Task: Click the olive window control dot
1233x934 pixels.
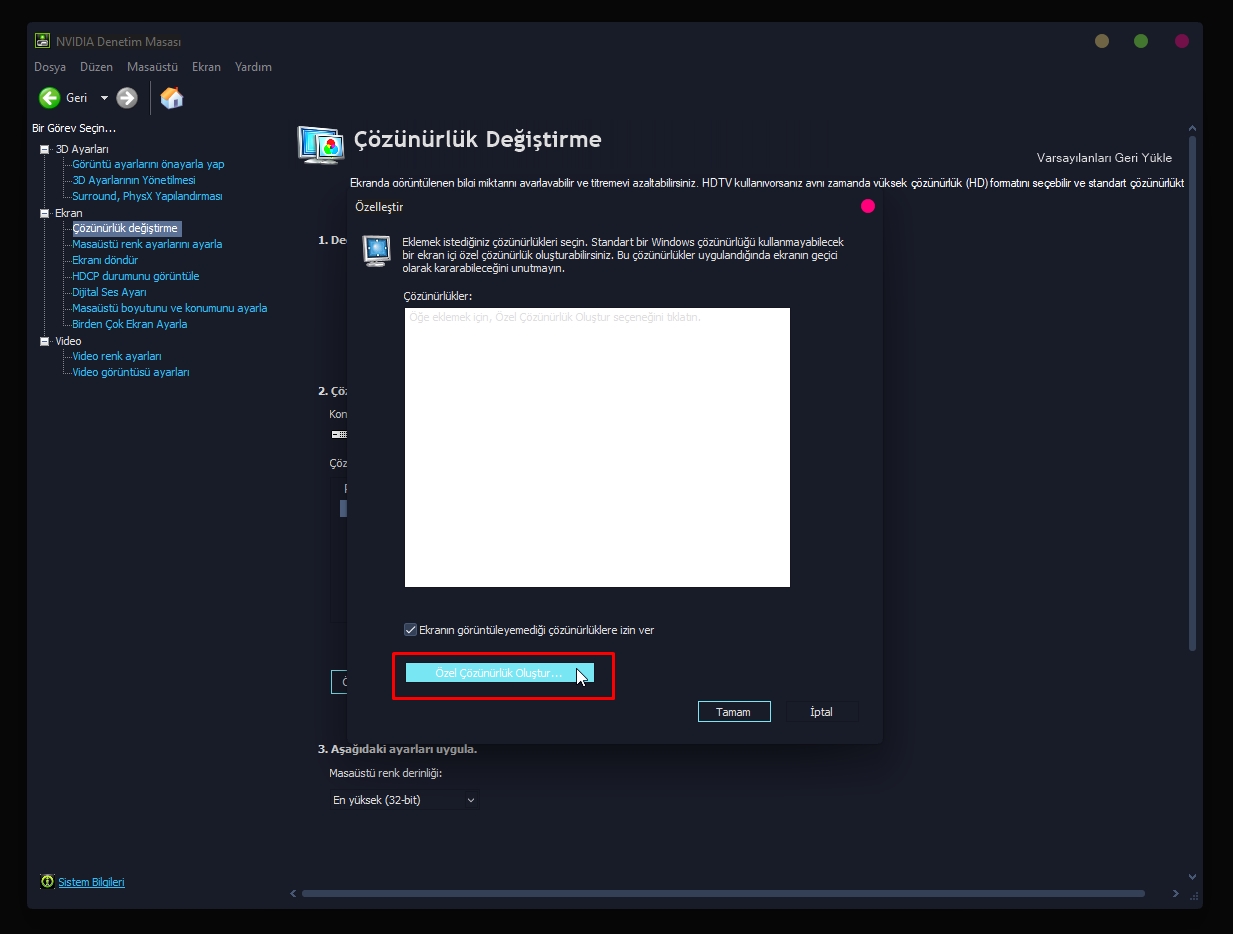Action: 1102,41
